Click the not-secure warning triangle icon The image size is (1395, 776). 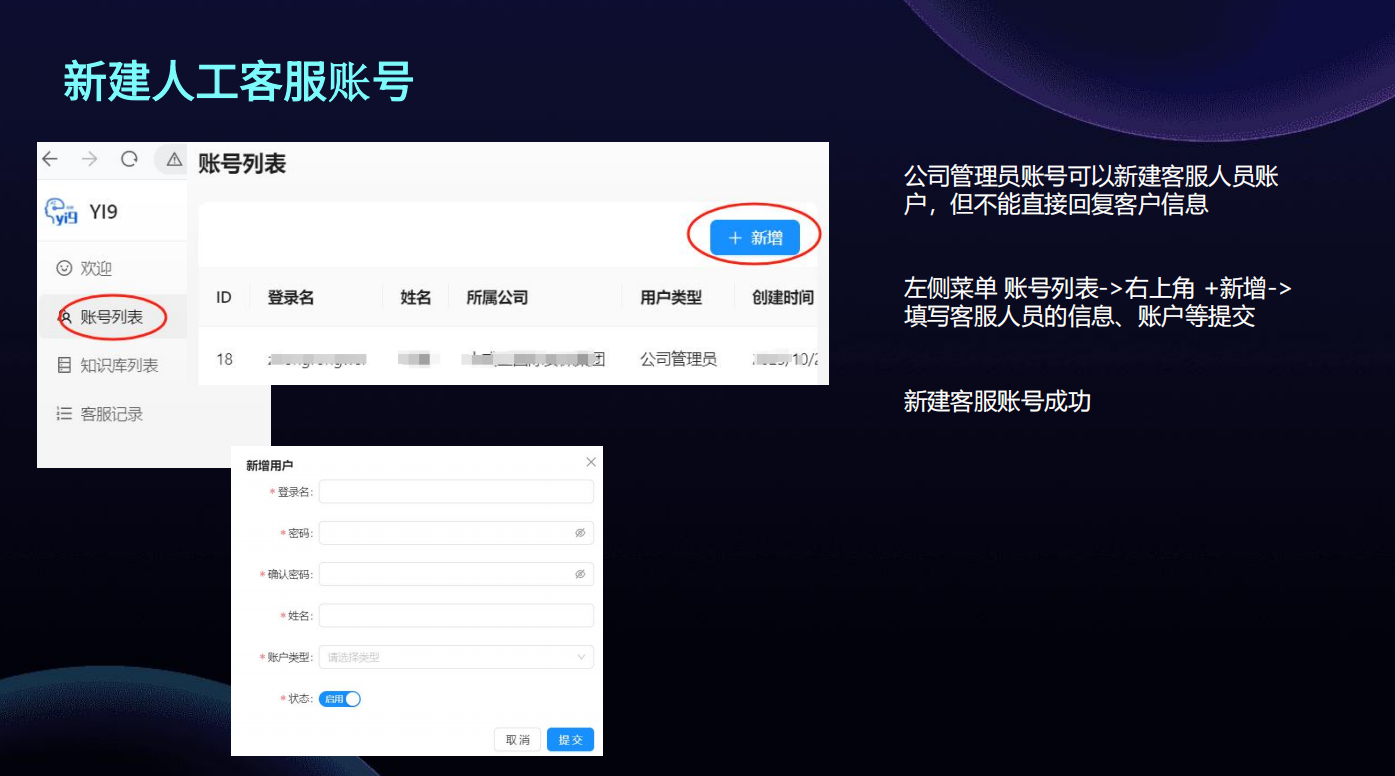174,159
